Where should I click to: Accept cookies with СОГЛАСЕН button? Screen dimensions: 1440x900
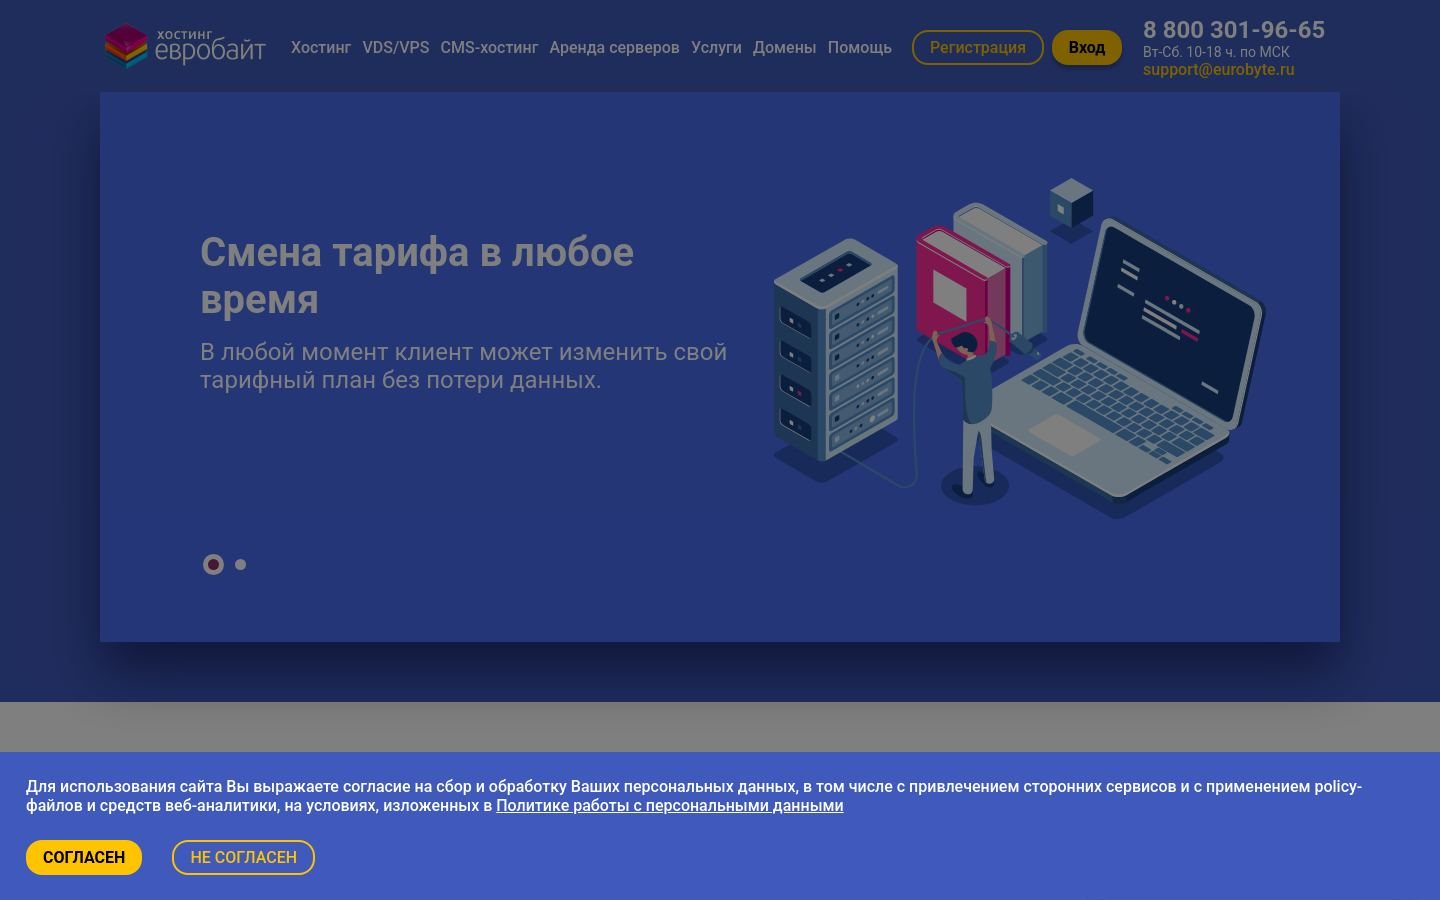(84, 857)
